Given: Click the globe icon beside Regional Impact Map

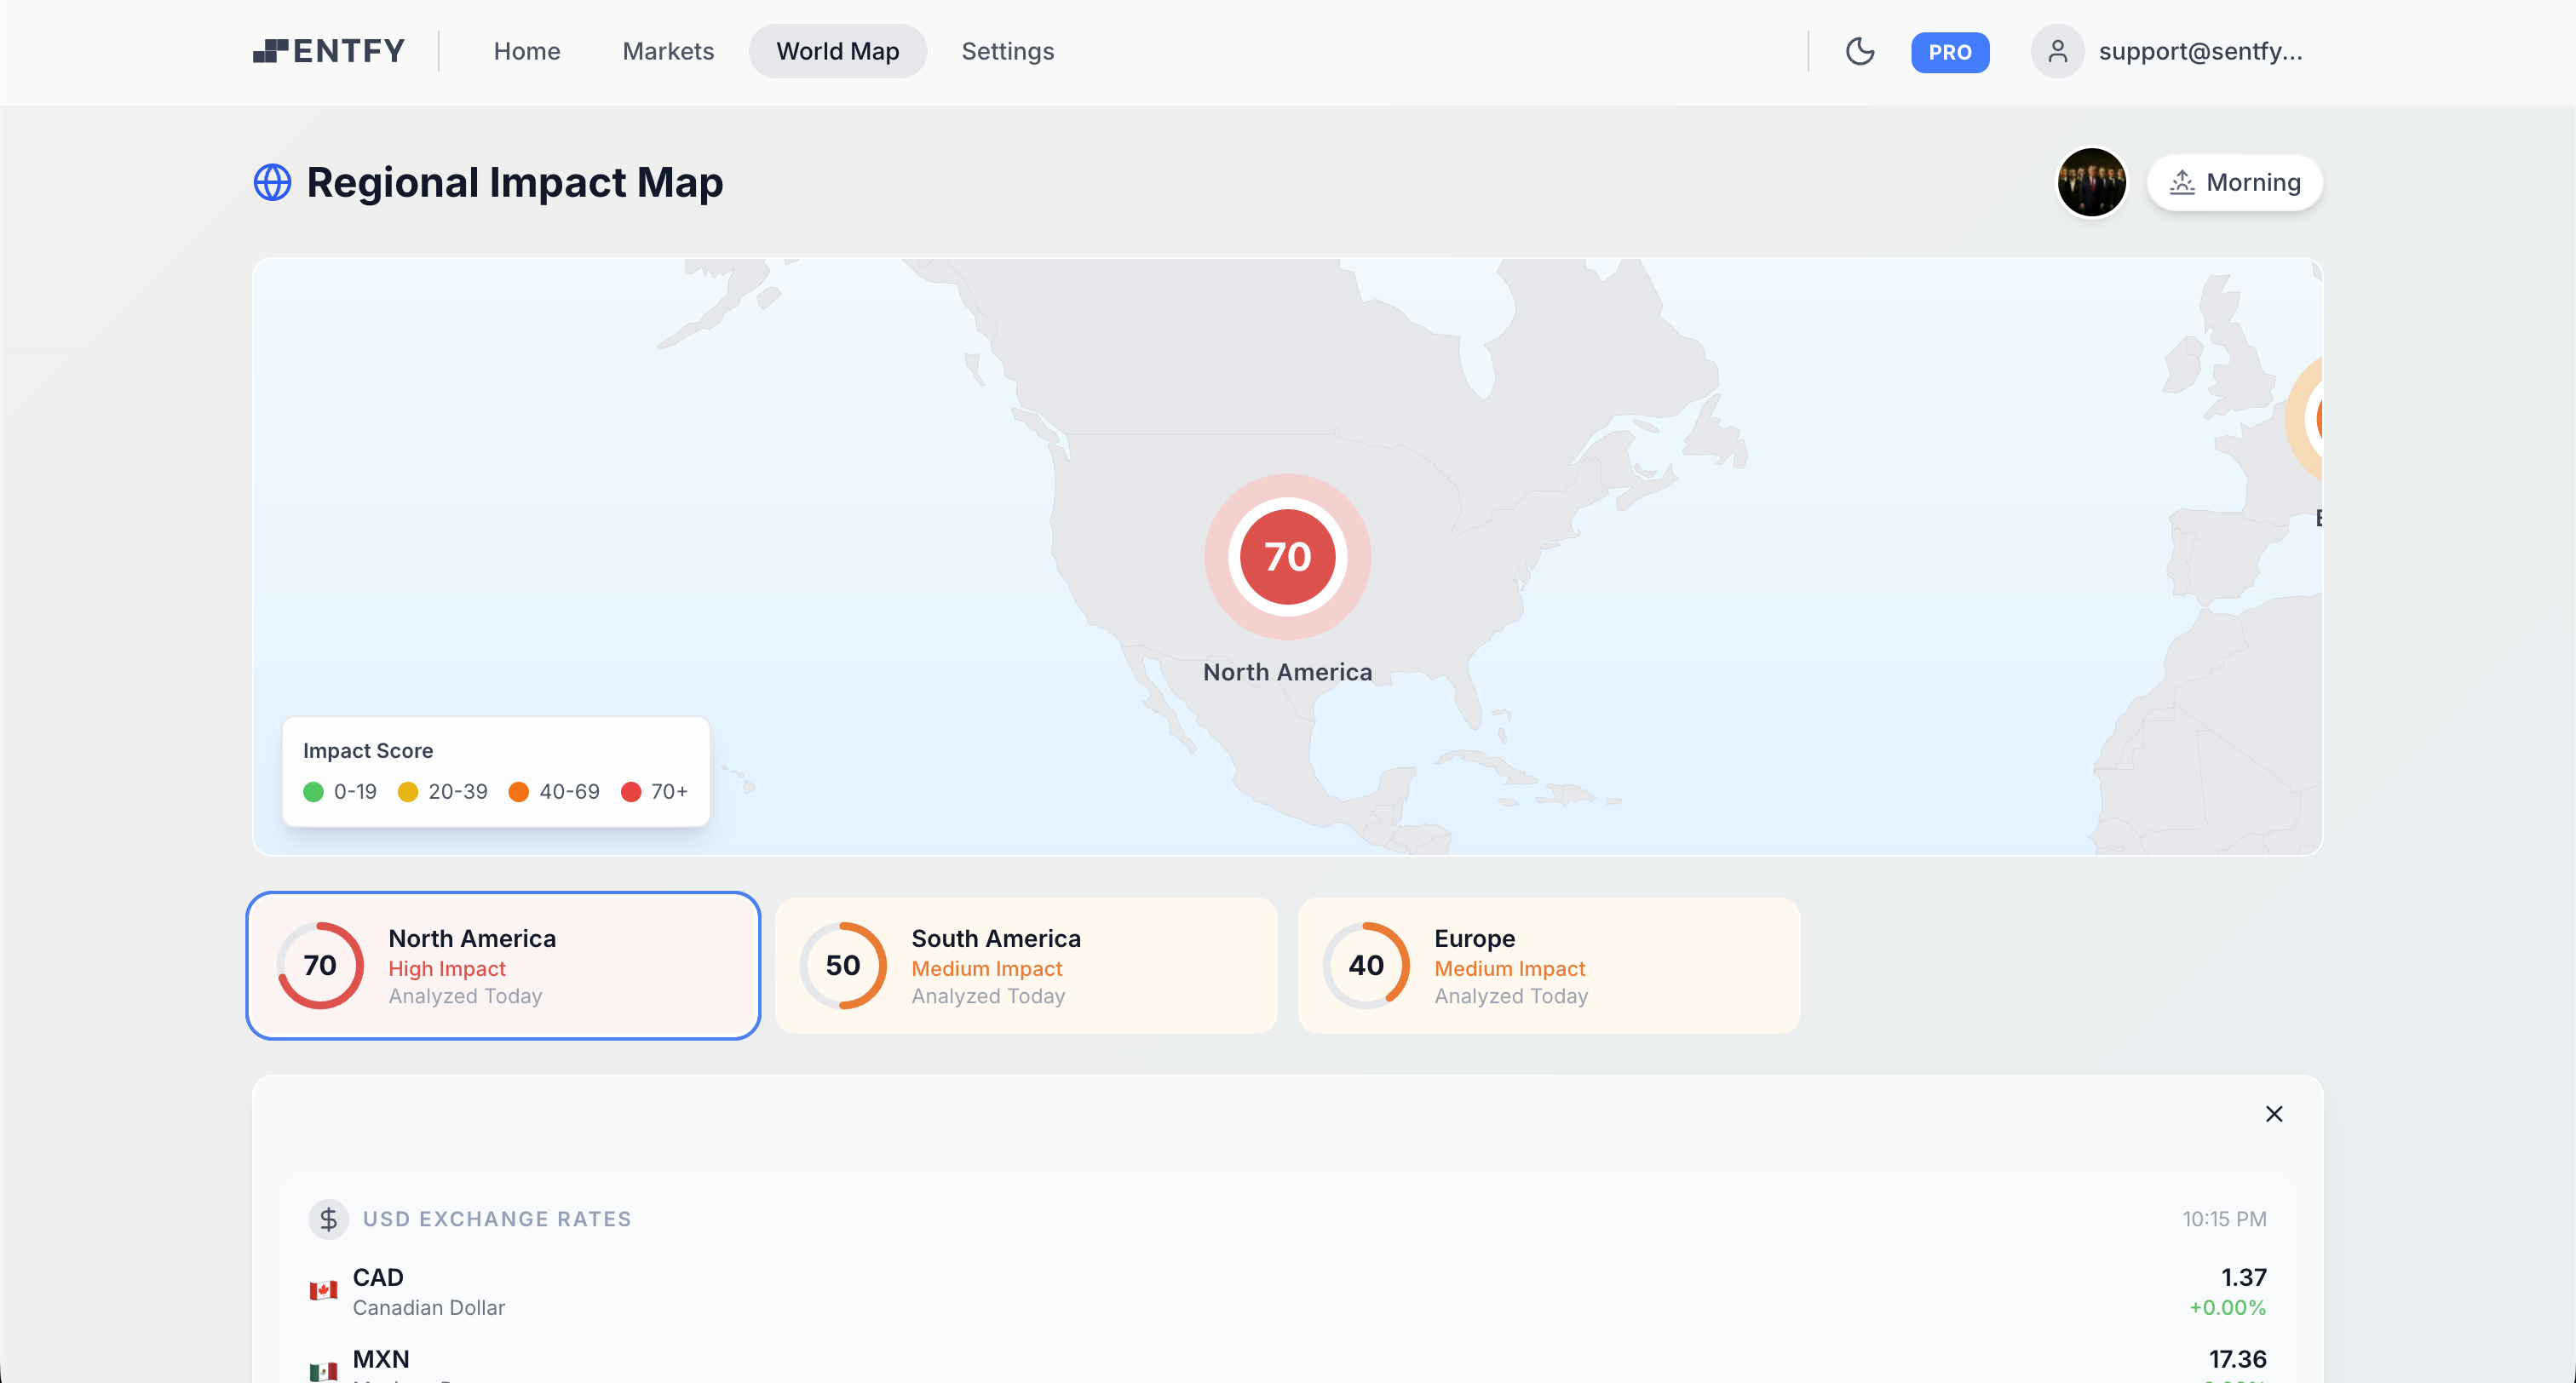Looking at the screenshot, I should click(271, 182).
